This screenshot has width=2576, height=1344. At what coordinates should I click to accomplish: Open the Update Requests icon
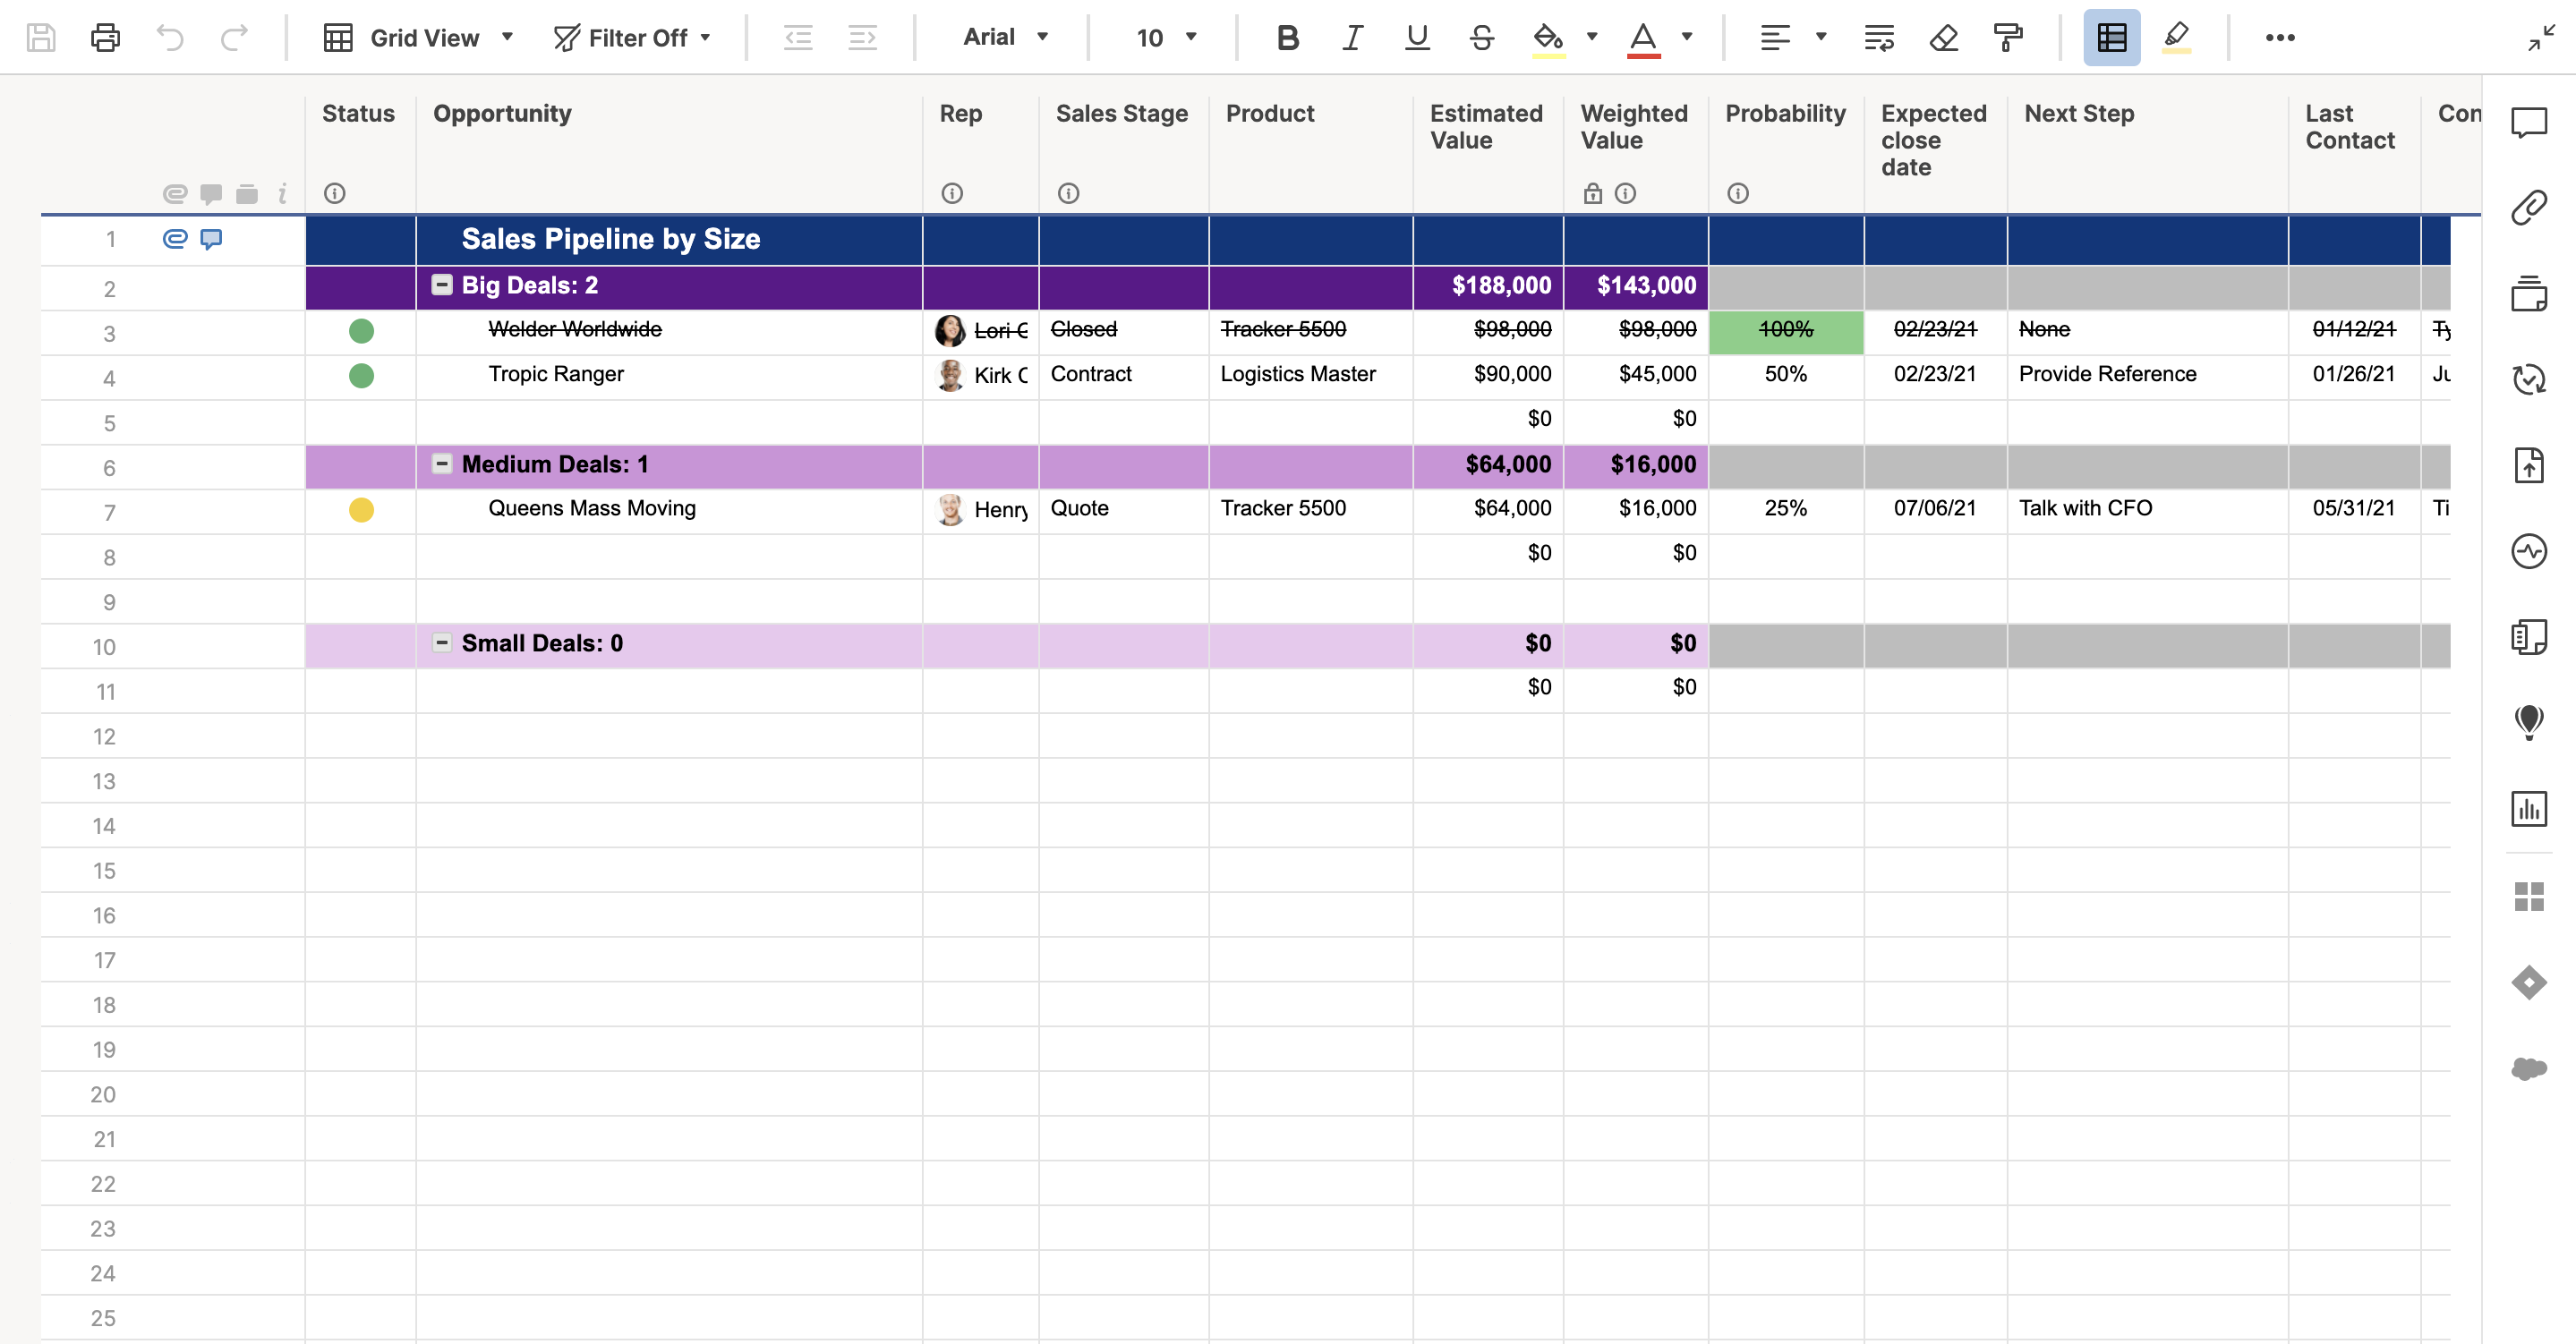point(2529,379)
